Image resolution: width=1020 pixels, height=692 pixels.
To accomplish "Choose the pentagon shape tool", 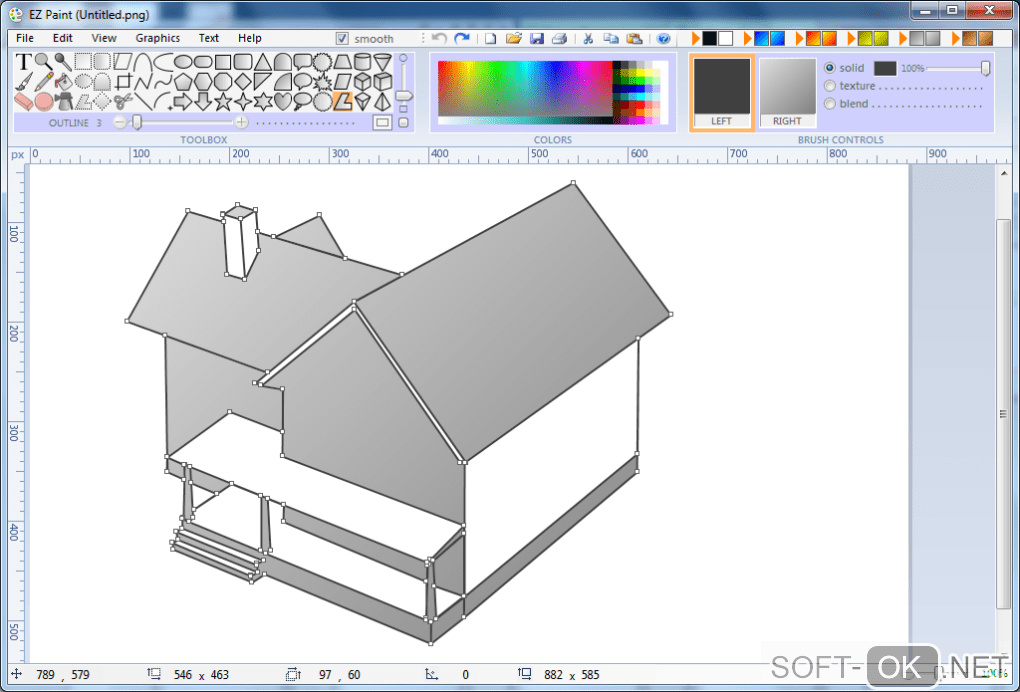I will 183,81.
